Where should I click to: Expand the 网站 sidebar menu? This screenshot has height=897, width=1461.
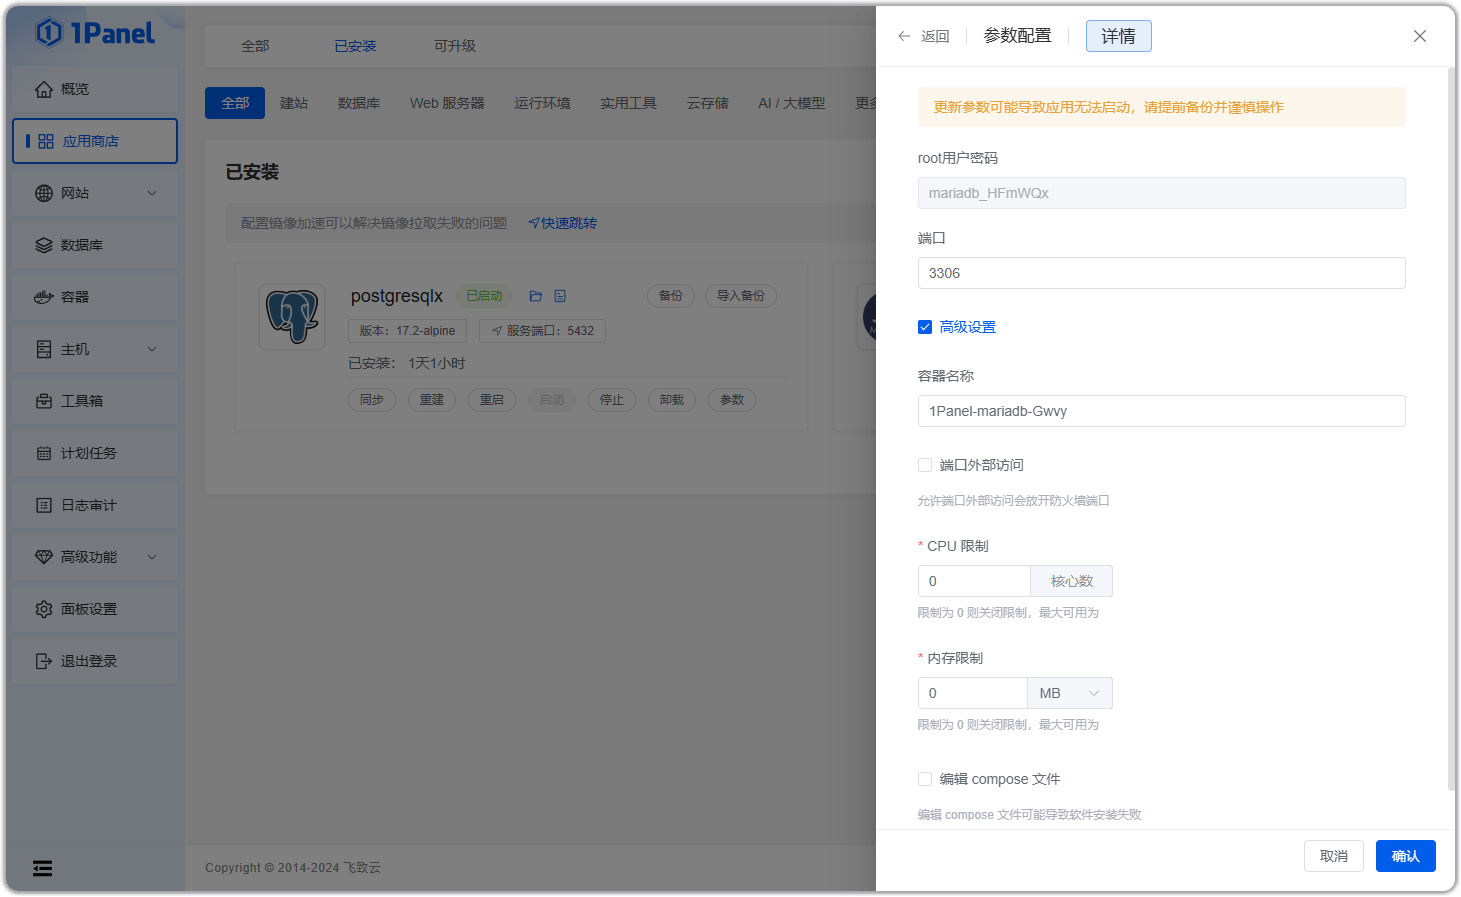point(152,193)
